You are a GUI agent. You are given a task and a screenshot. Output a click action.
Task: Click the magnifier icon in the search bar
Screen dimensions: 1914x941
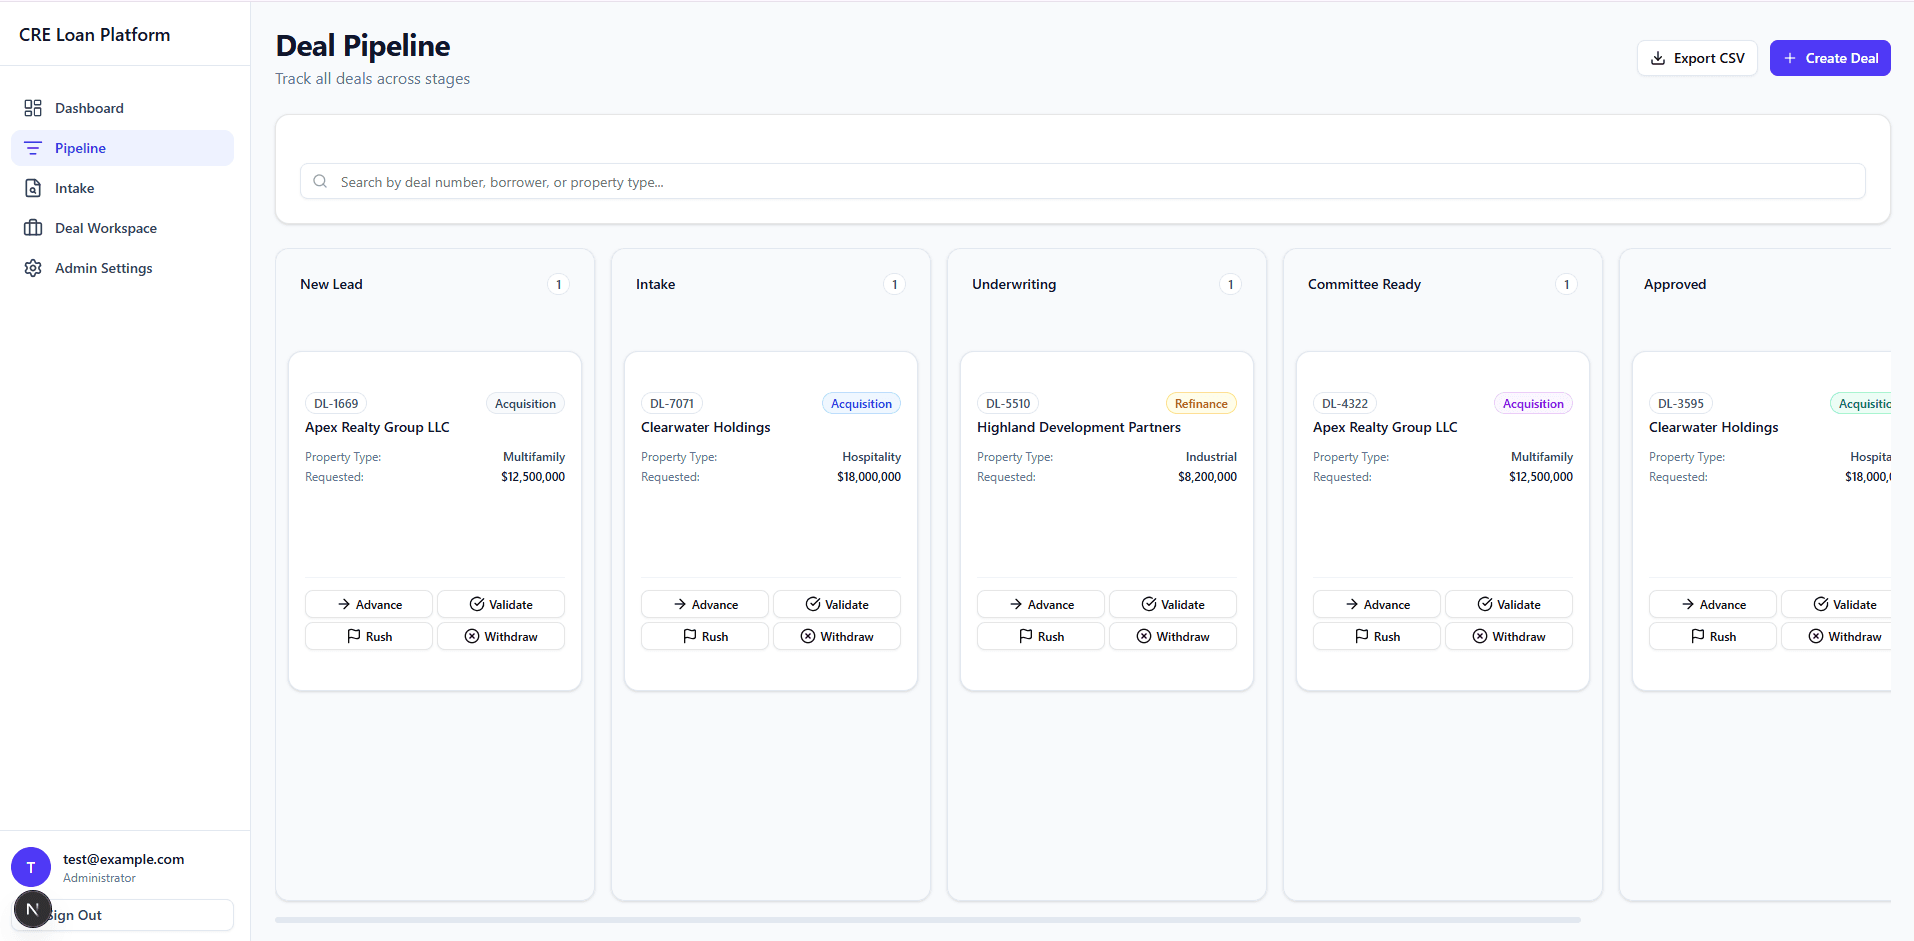pyautogui.click(x=320, y=181)
